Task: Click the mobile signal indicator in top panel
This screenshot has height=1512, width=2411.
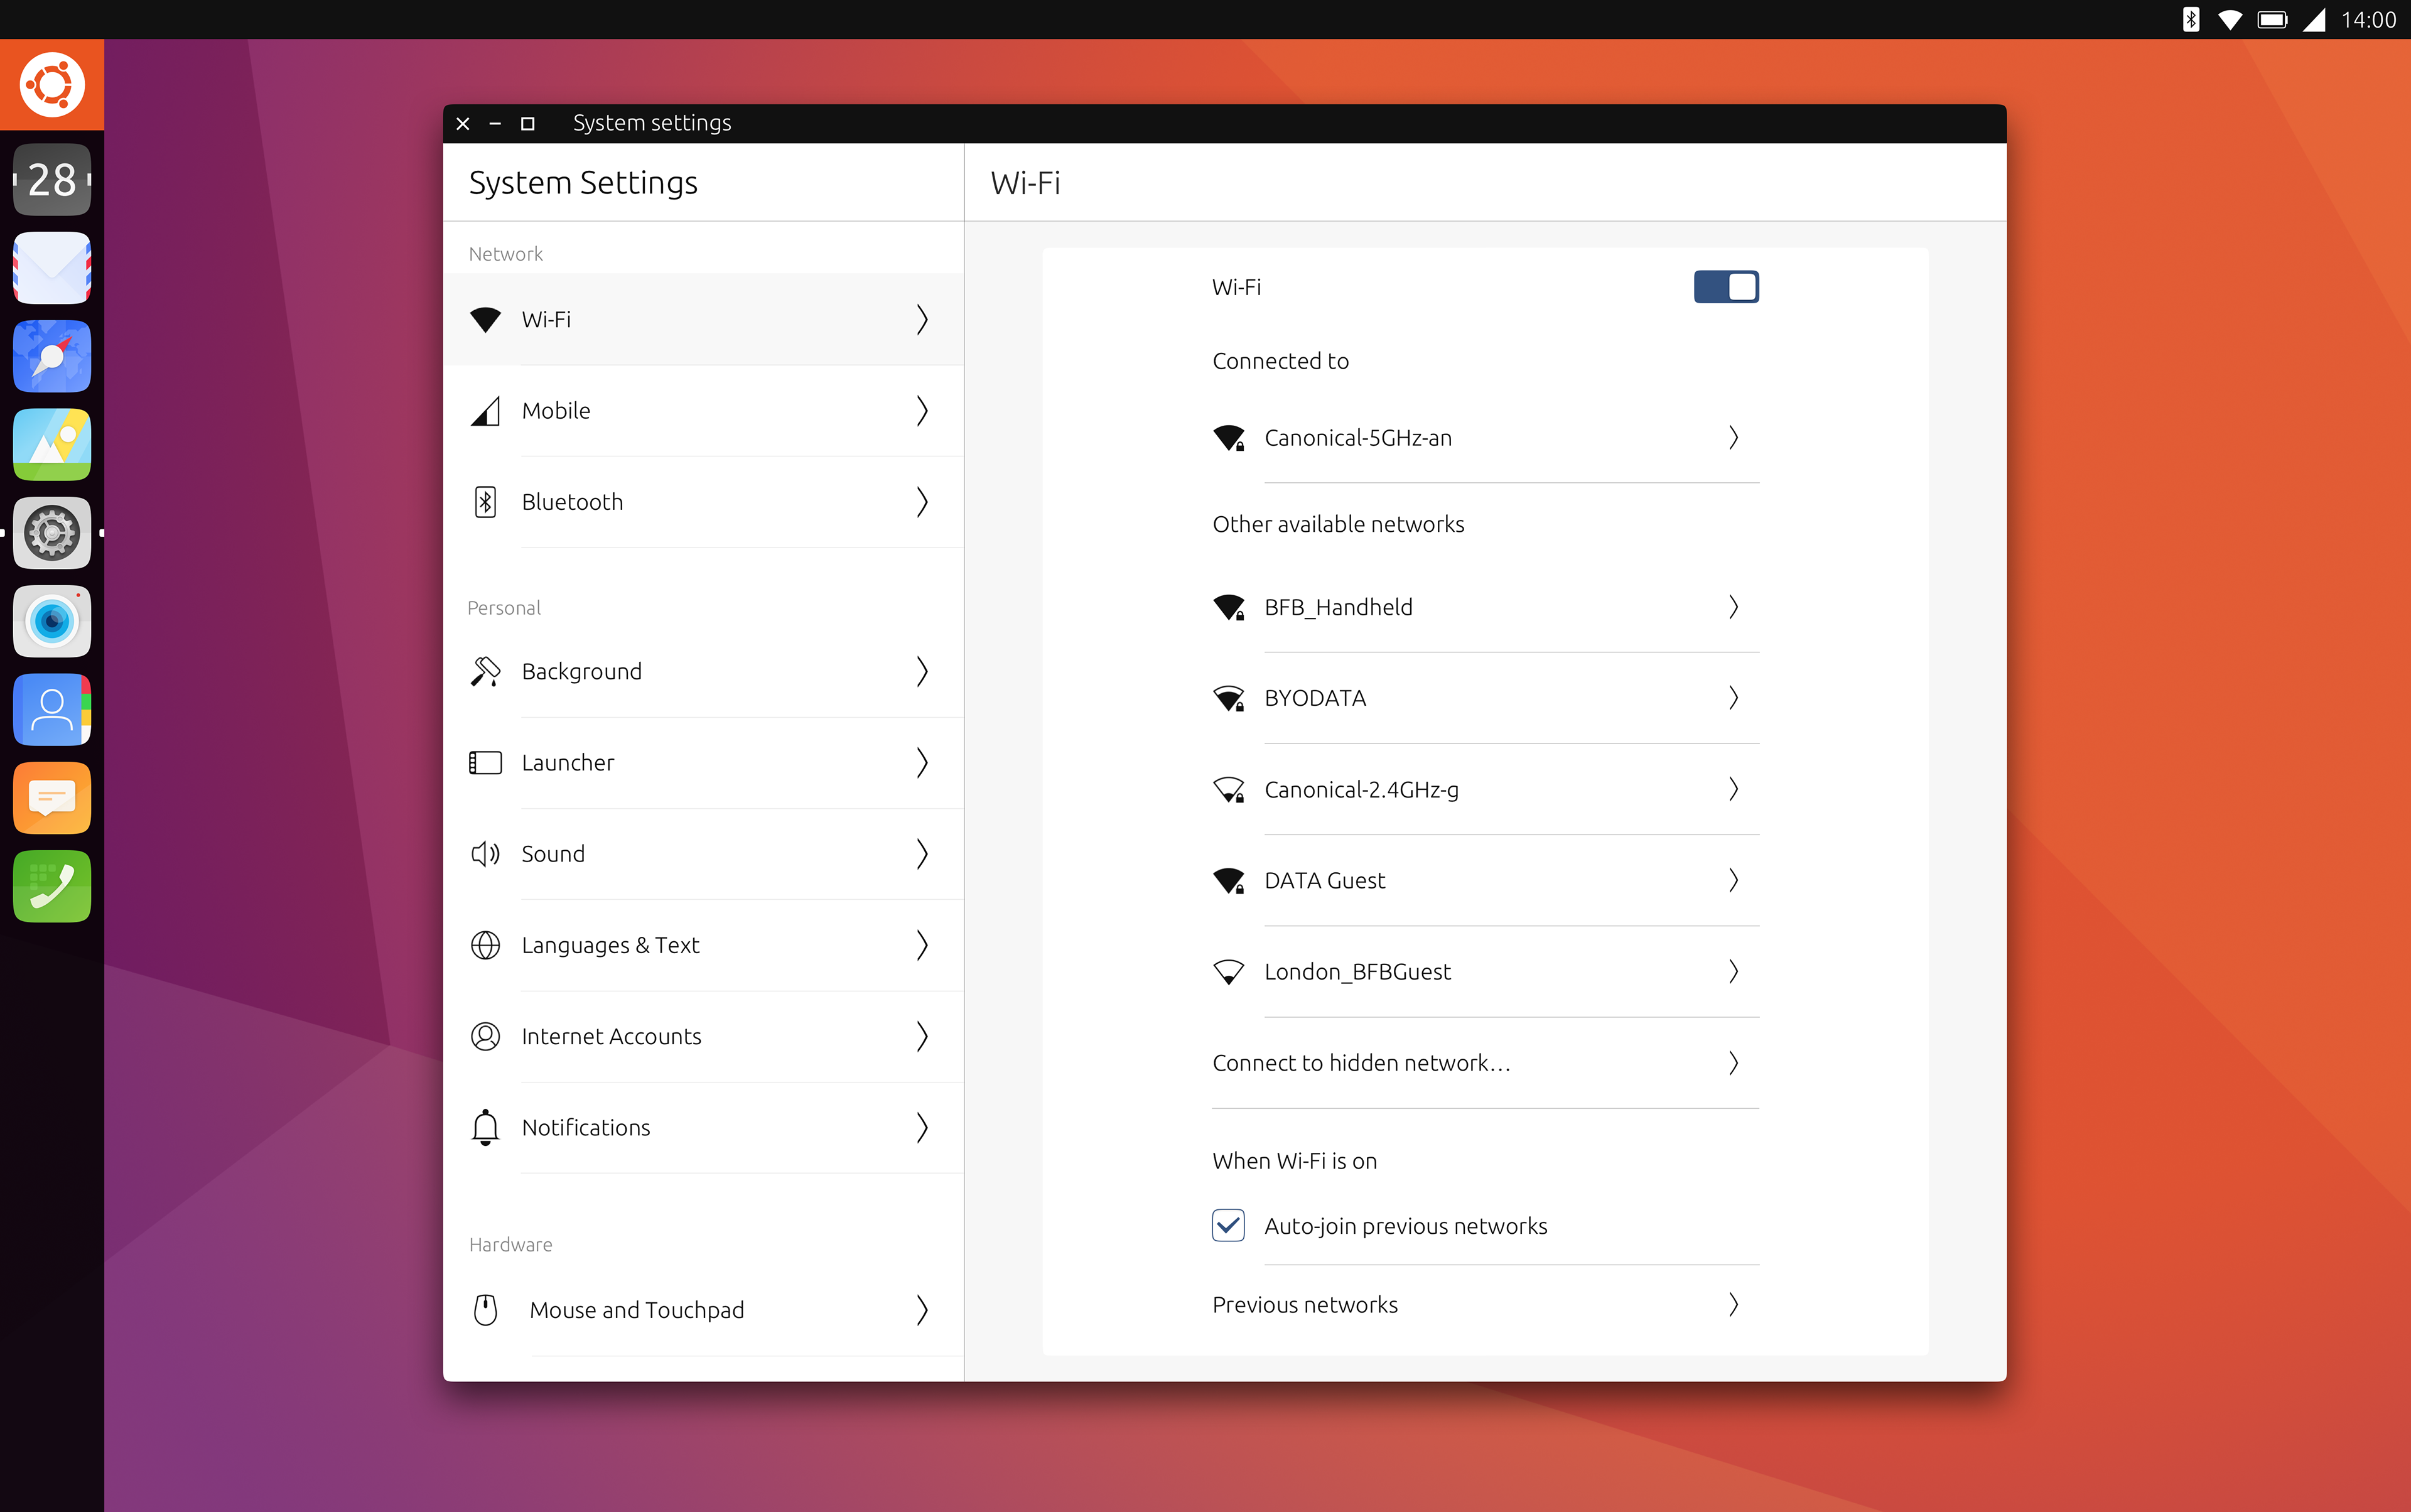Action: [x=2314, y=20]
